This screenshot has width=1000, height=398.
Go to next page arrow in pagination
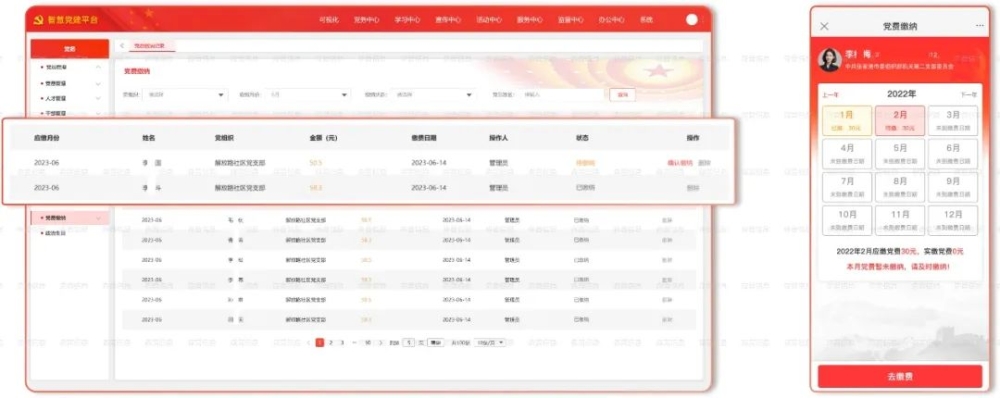[381, 343]
